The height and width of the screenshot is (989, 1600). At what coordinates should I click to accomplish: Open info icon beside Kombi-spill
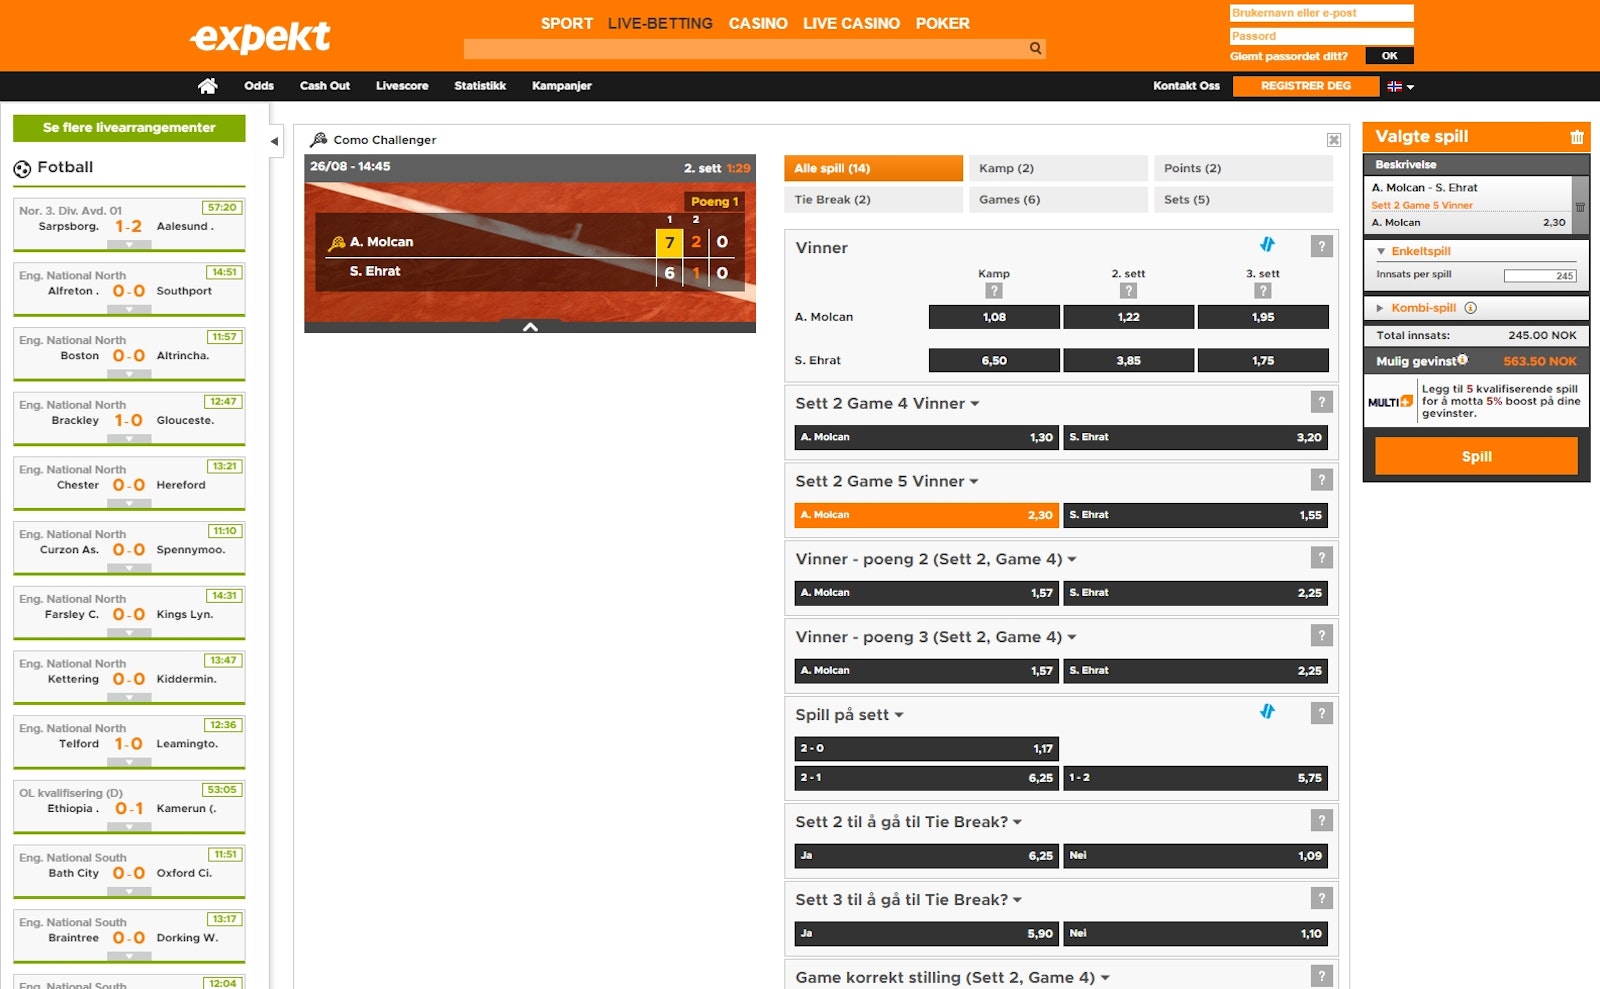coord(1470,308)
